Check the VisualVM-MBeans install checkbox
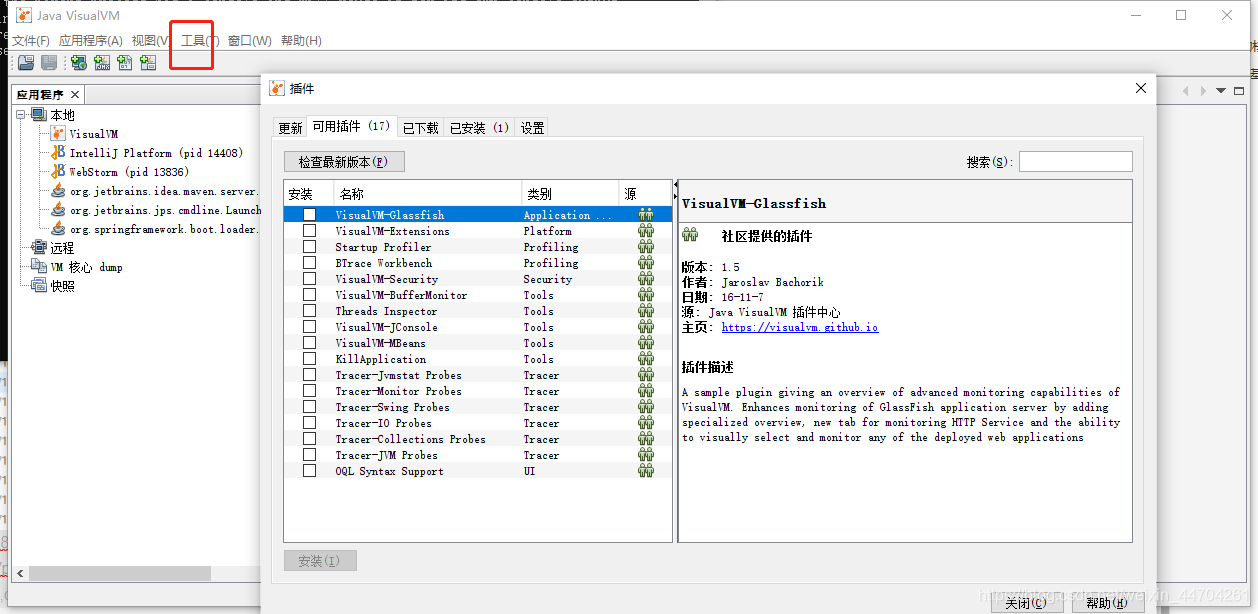The width and height of the screenshot is (1258, 614). pyautogui.click(x=310, y=343)
